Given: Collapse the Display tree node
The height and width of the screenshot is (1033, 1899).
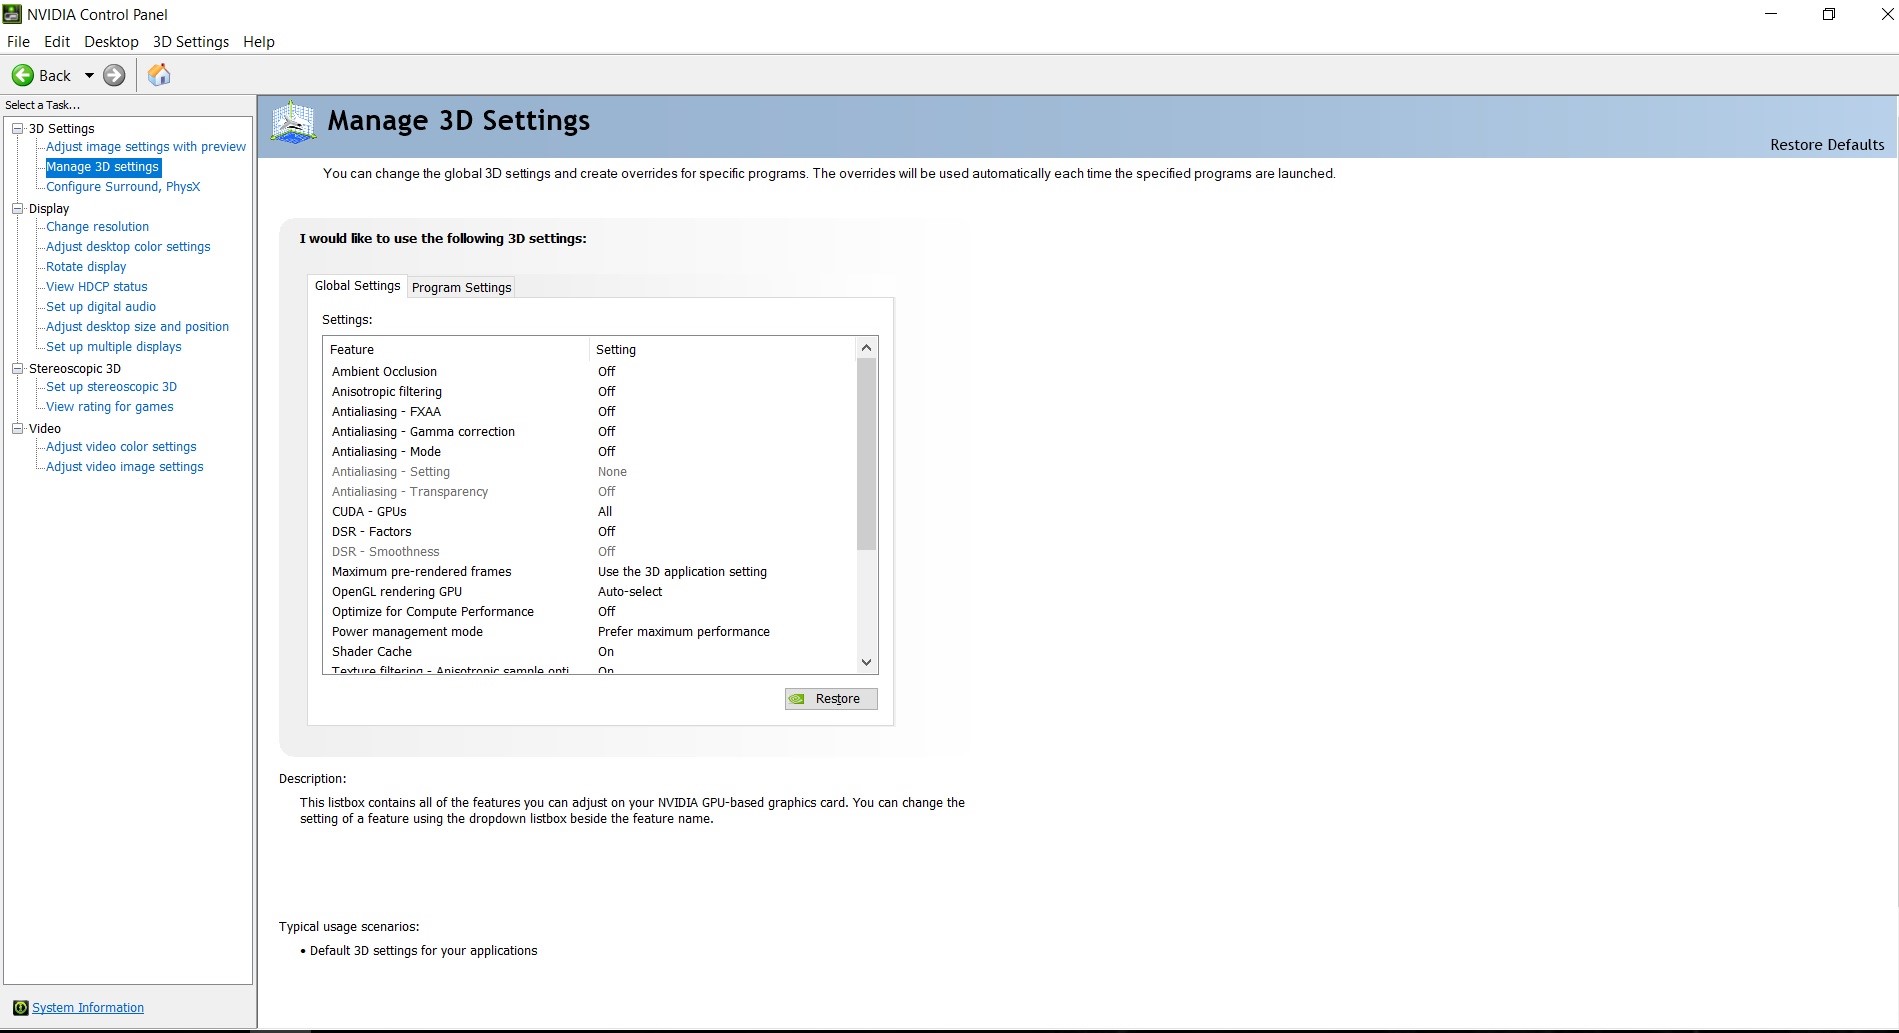Looking at the screenshot, I should point(17,209).
